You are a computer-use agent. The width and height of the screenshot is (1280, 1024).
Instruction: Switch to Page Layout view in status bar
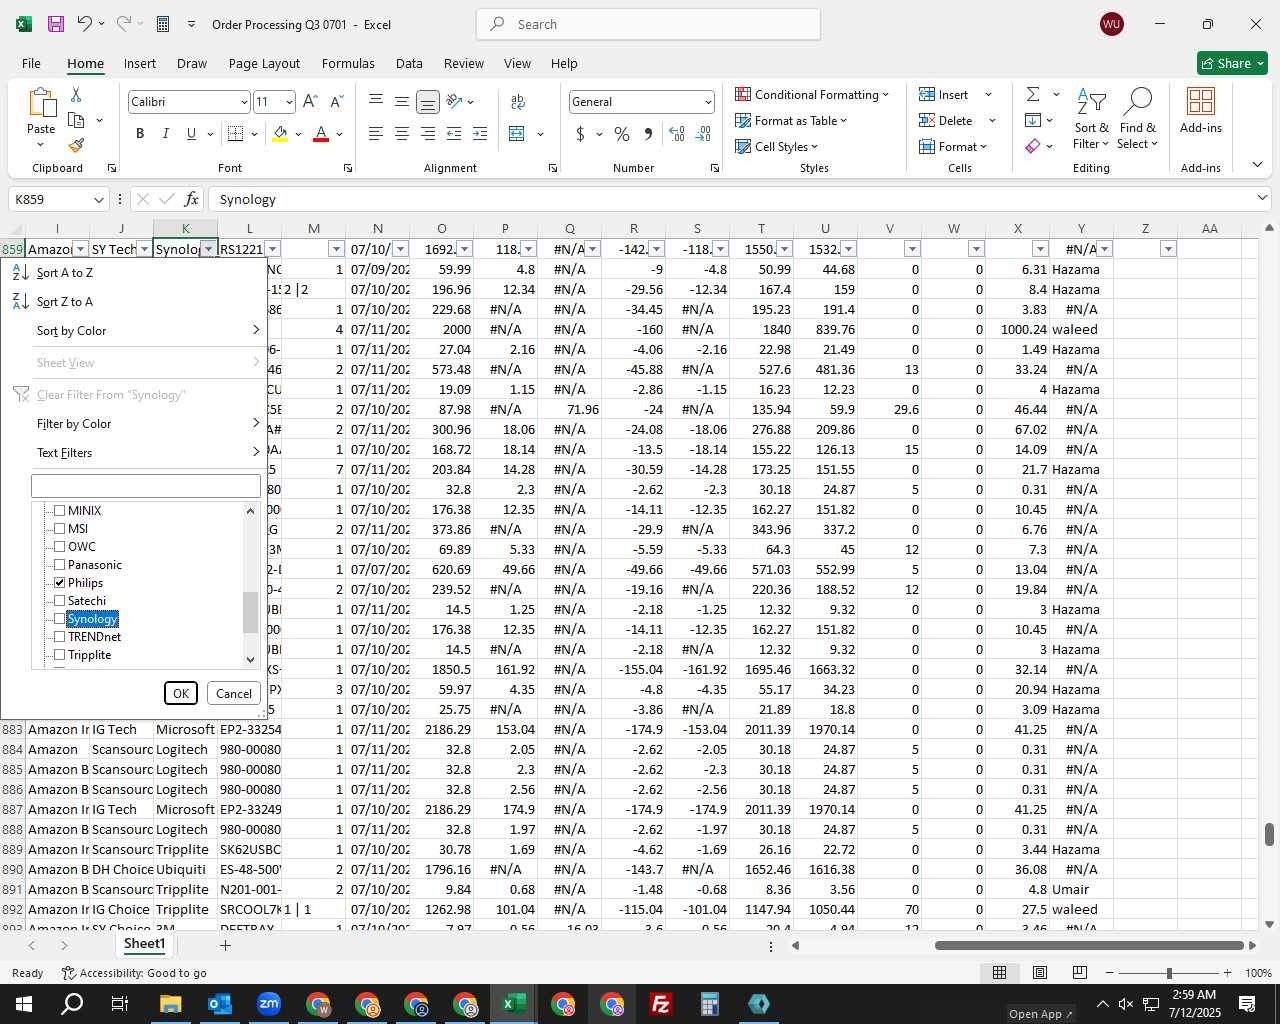[1040, 973]
